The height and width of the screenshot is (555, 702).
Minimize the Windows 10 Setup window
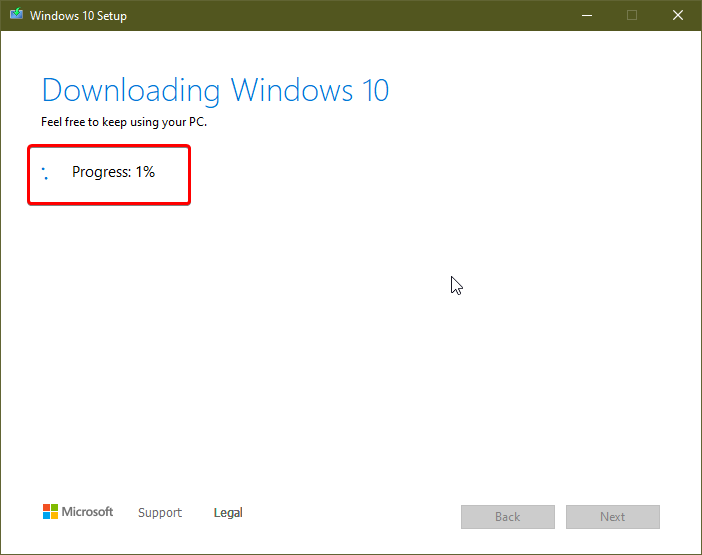click(587, 15)
